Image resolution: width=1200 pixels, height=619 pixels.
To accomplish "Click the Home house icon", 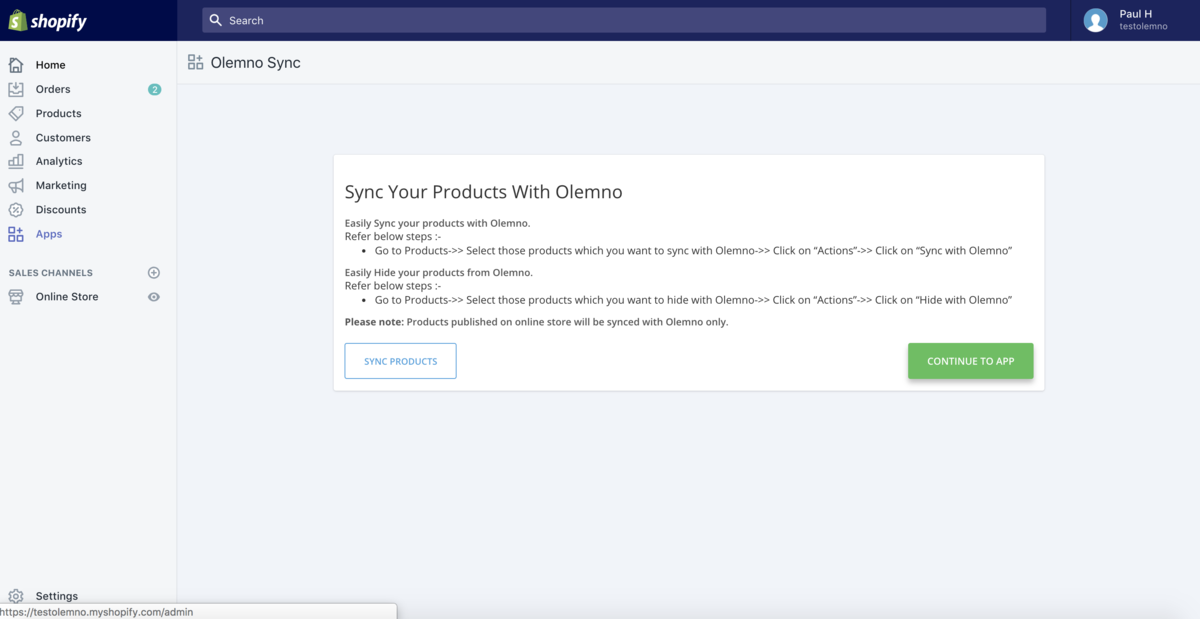I will 16,65.
